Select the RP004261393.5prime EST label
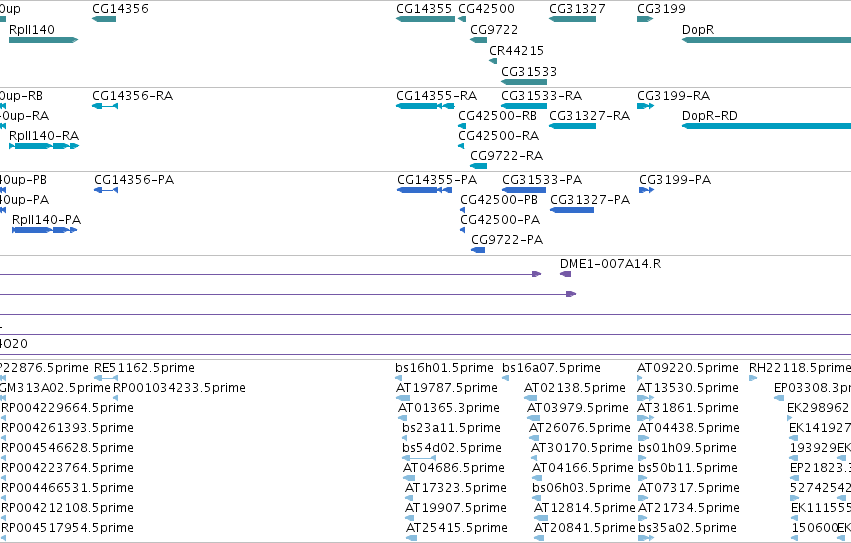The width and height of the screenshot is (851, 543). [x=67, y=428]
